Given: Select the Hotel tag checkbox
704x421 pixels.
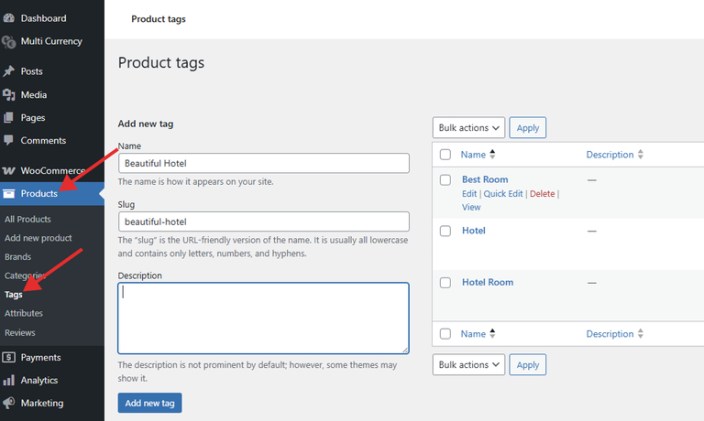Looking at the screenshot, I should pos(445,231).
